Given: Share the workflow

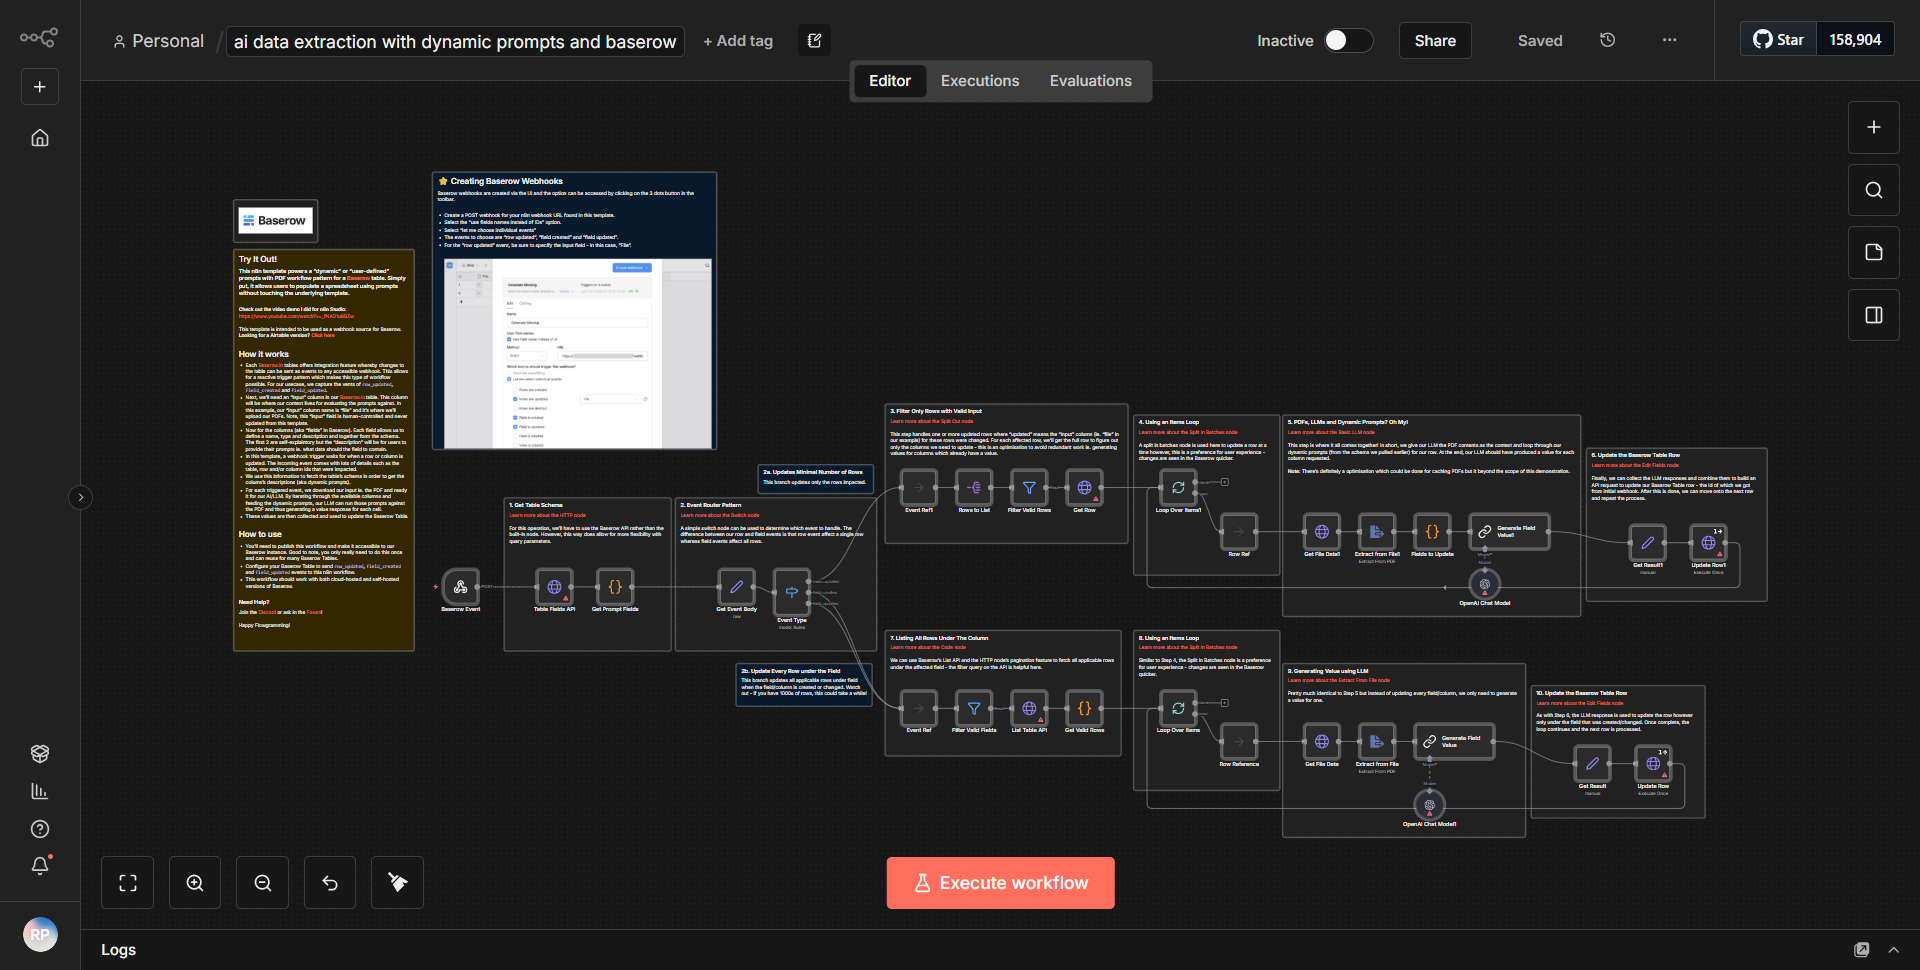Looking at the screenshot, I should (1434, 40).
